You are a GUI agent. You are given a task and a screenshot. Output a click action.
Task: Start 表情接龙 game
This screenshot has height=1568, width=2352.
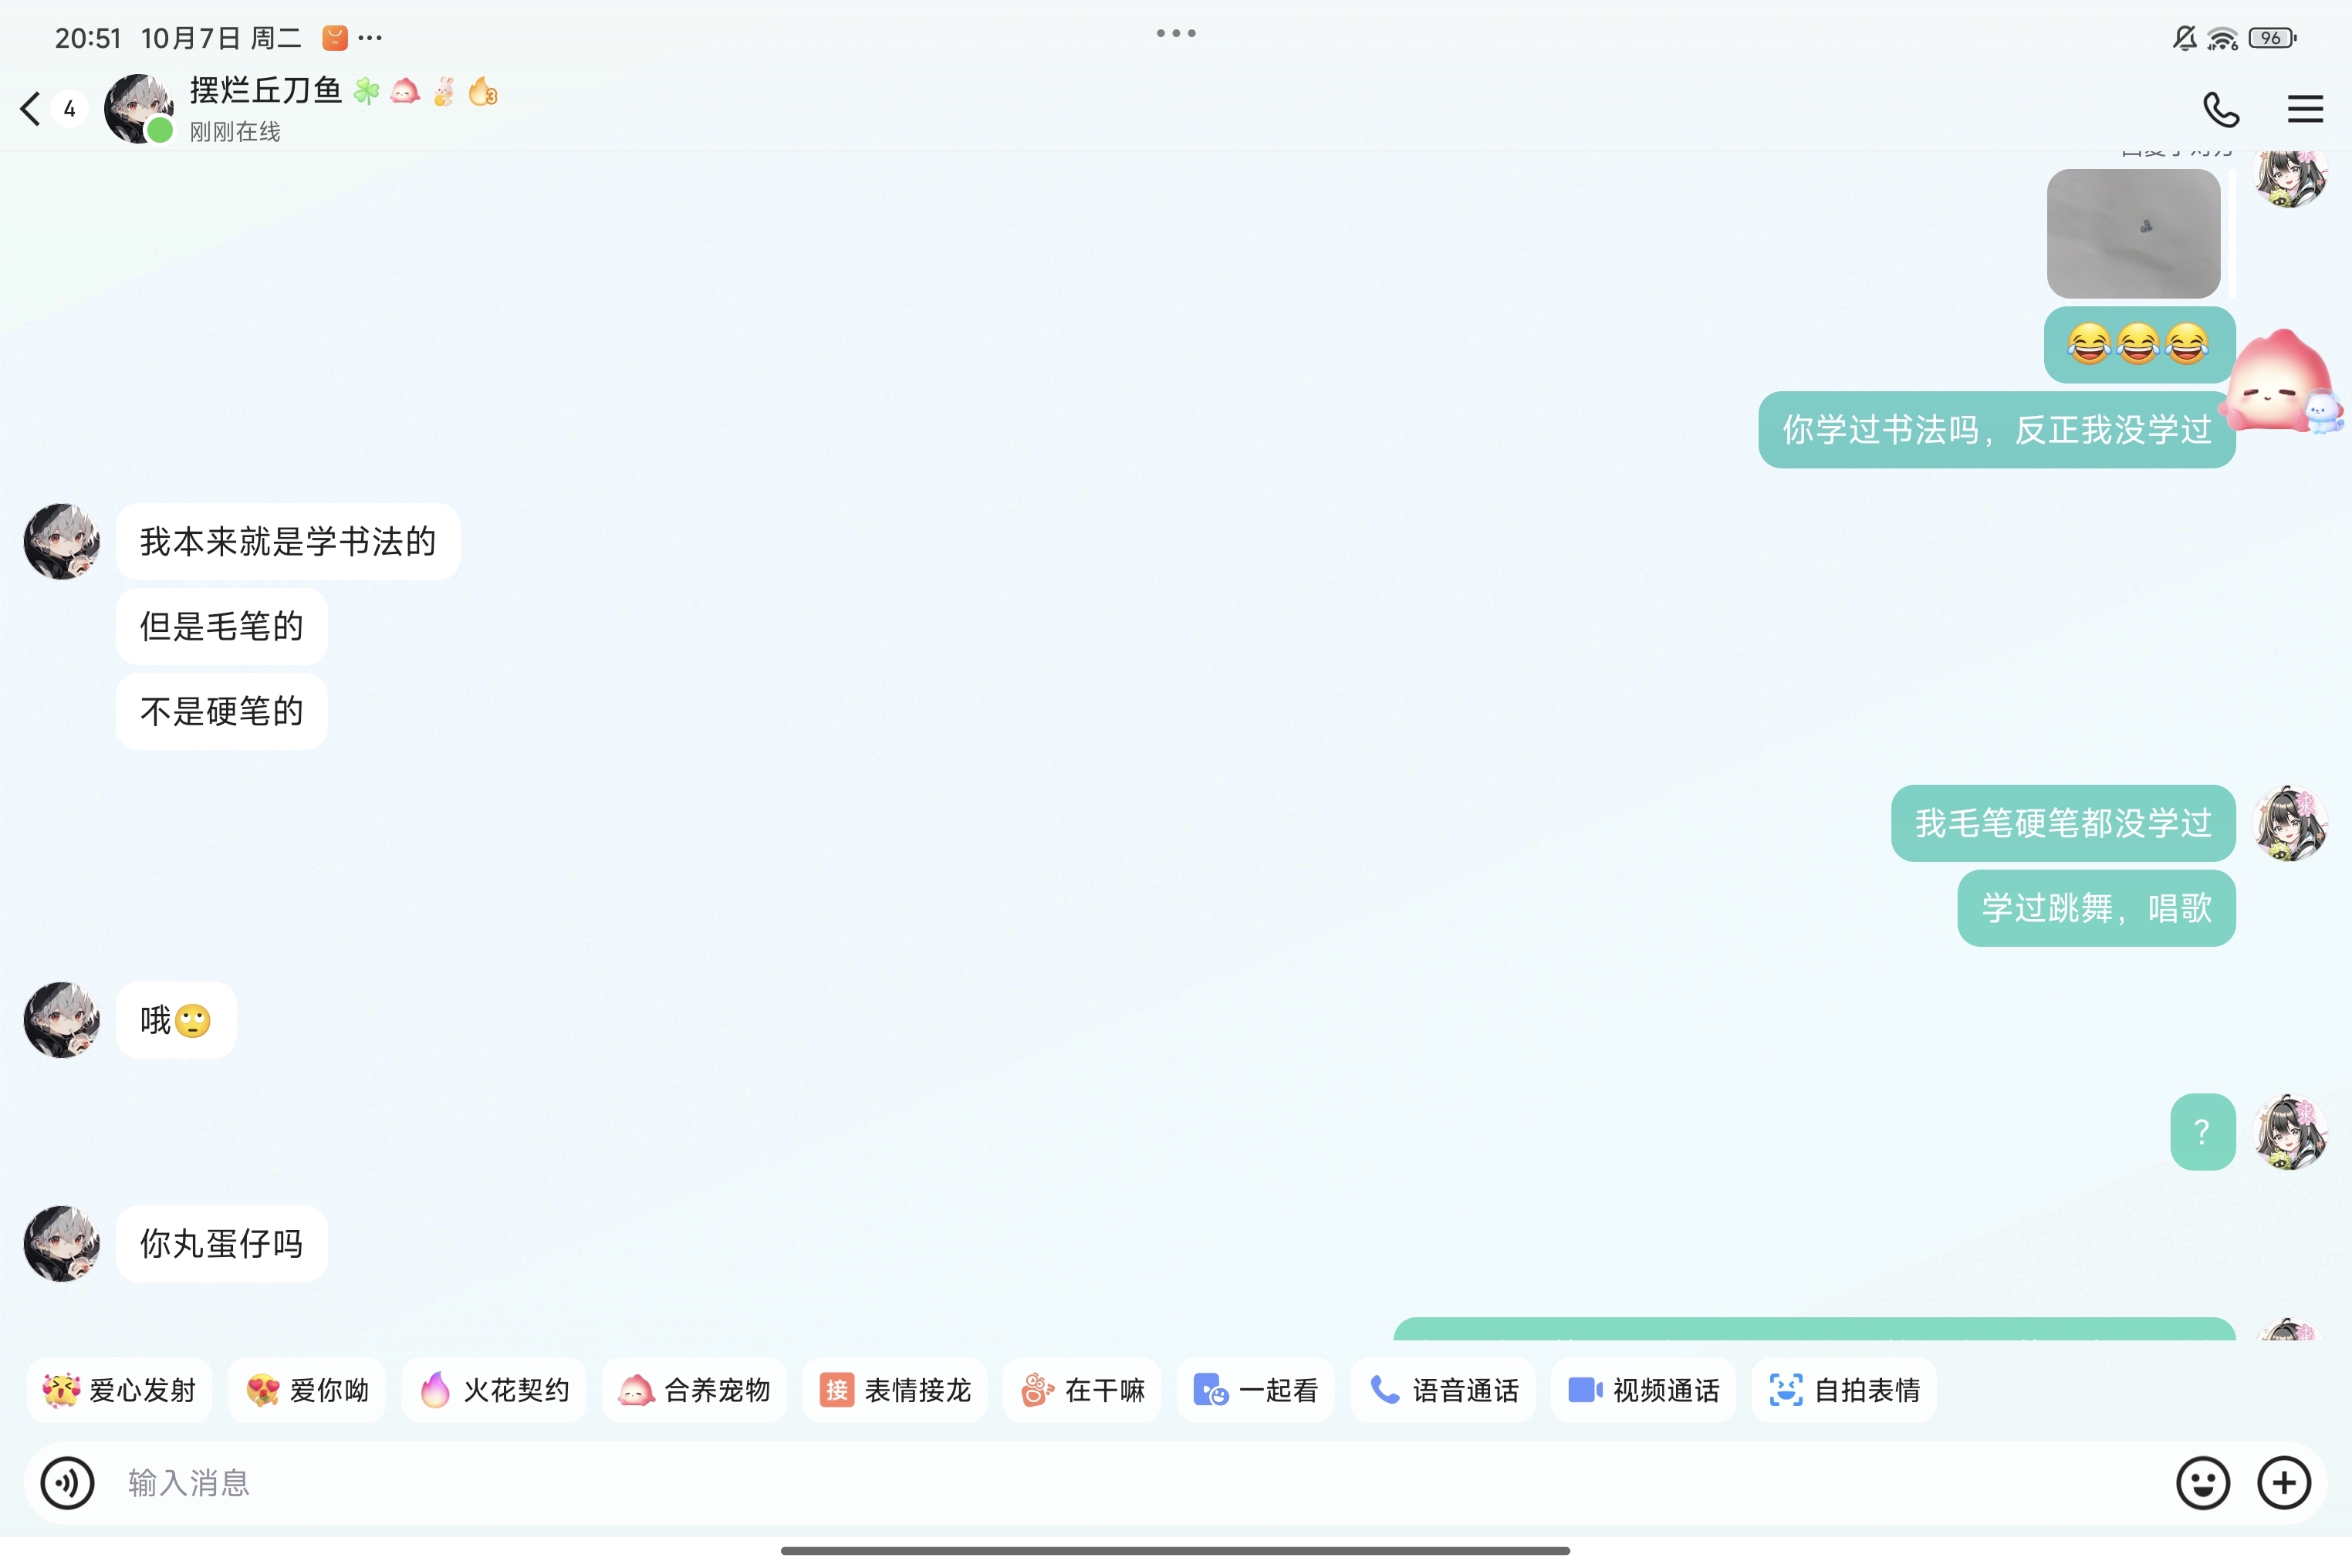click(895, 1390)
